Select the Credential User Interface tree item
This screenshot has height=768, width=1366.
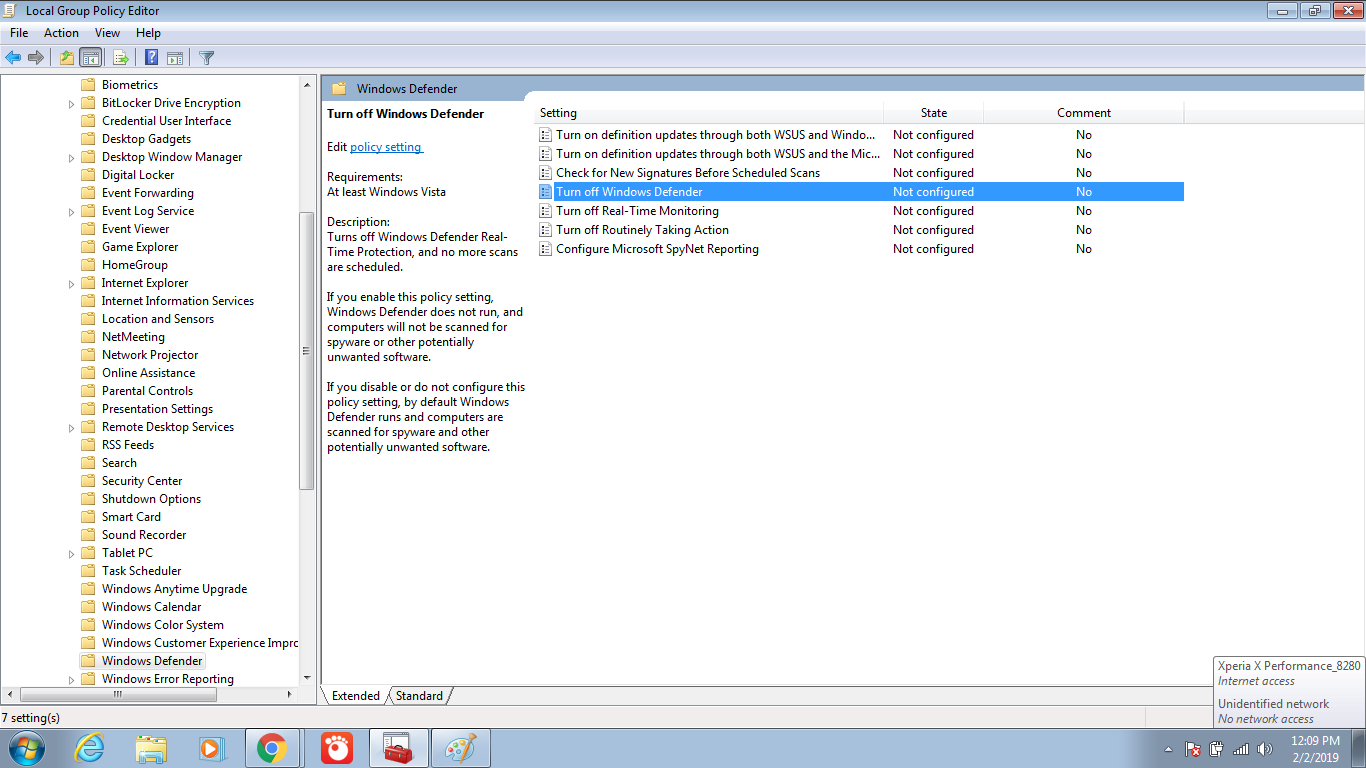point(166,121)
